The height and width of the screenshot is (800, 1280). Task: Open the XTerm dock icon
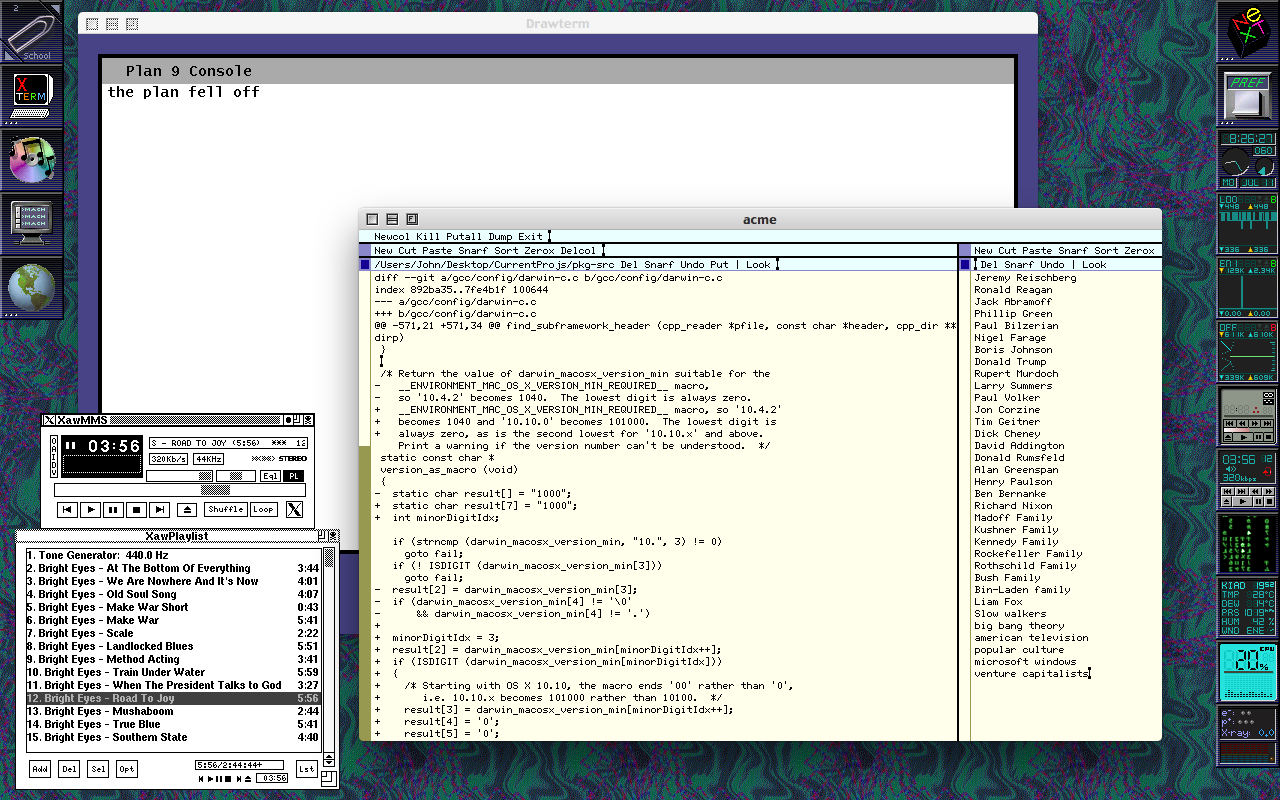[32, 97]
